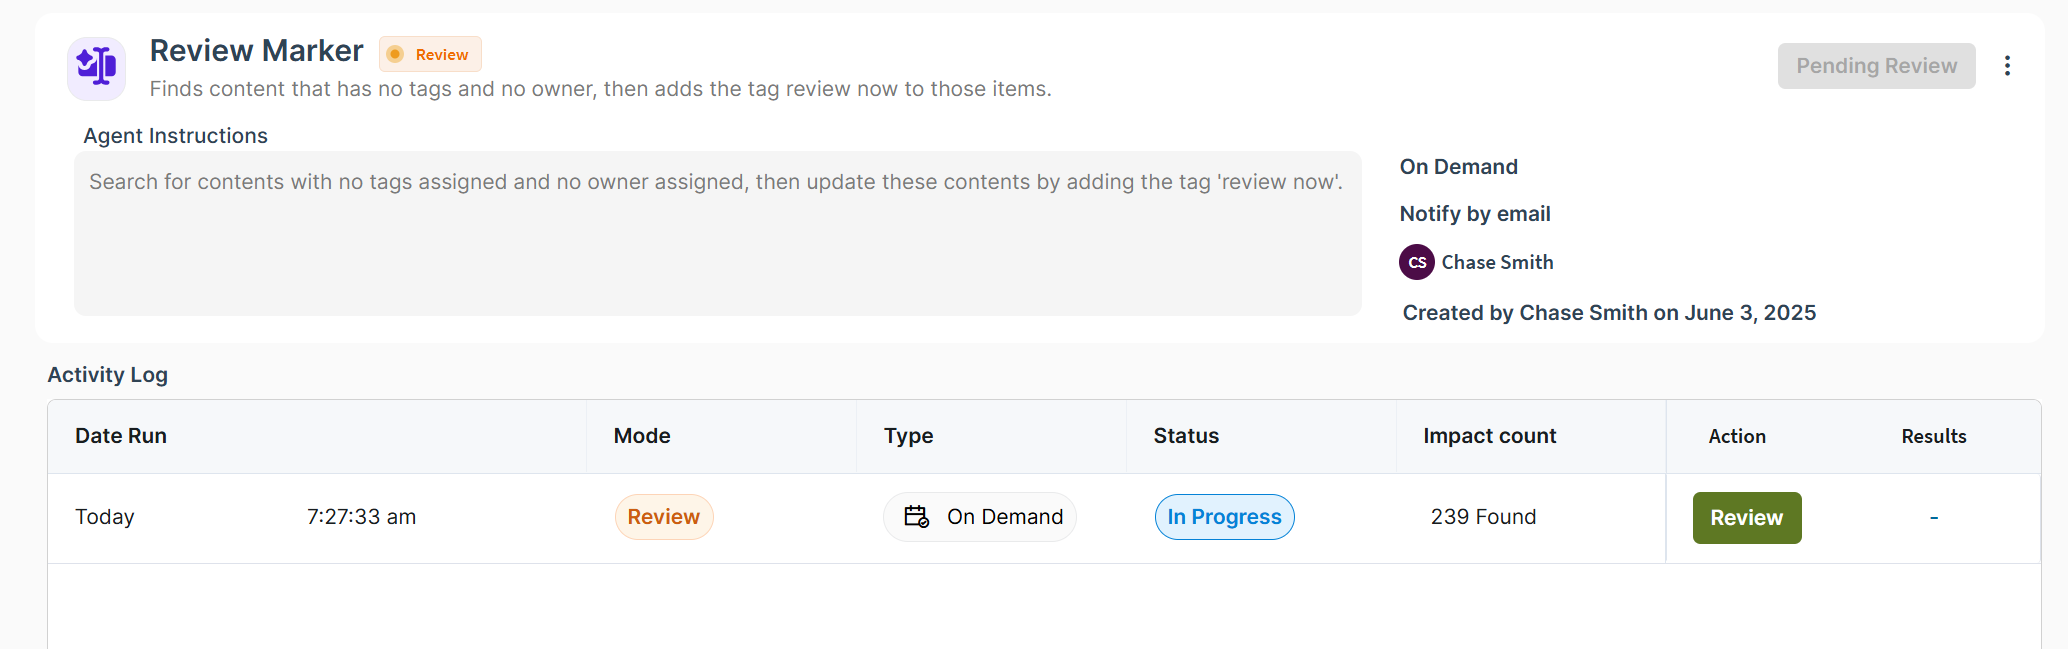Screen dimensions: 2068x649
Task: Click the Mode column header
Action: click(x=642, y=436)
